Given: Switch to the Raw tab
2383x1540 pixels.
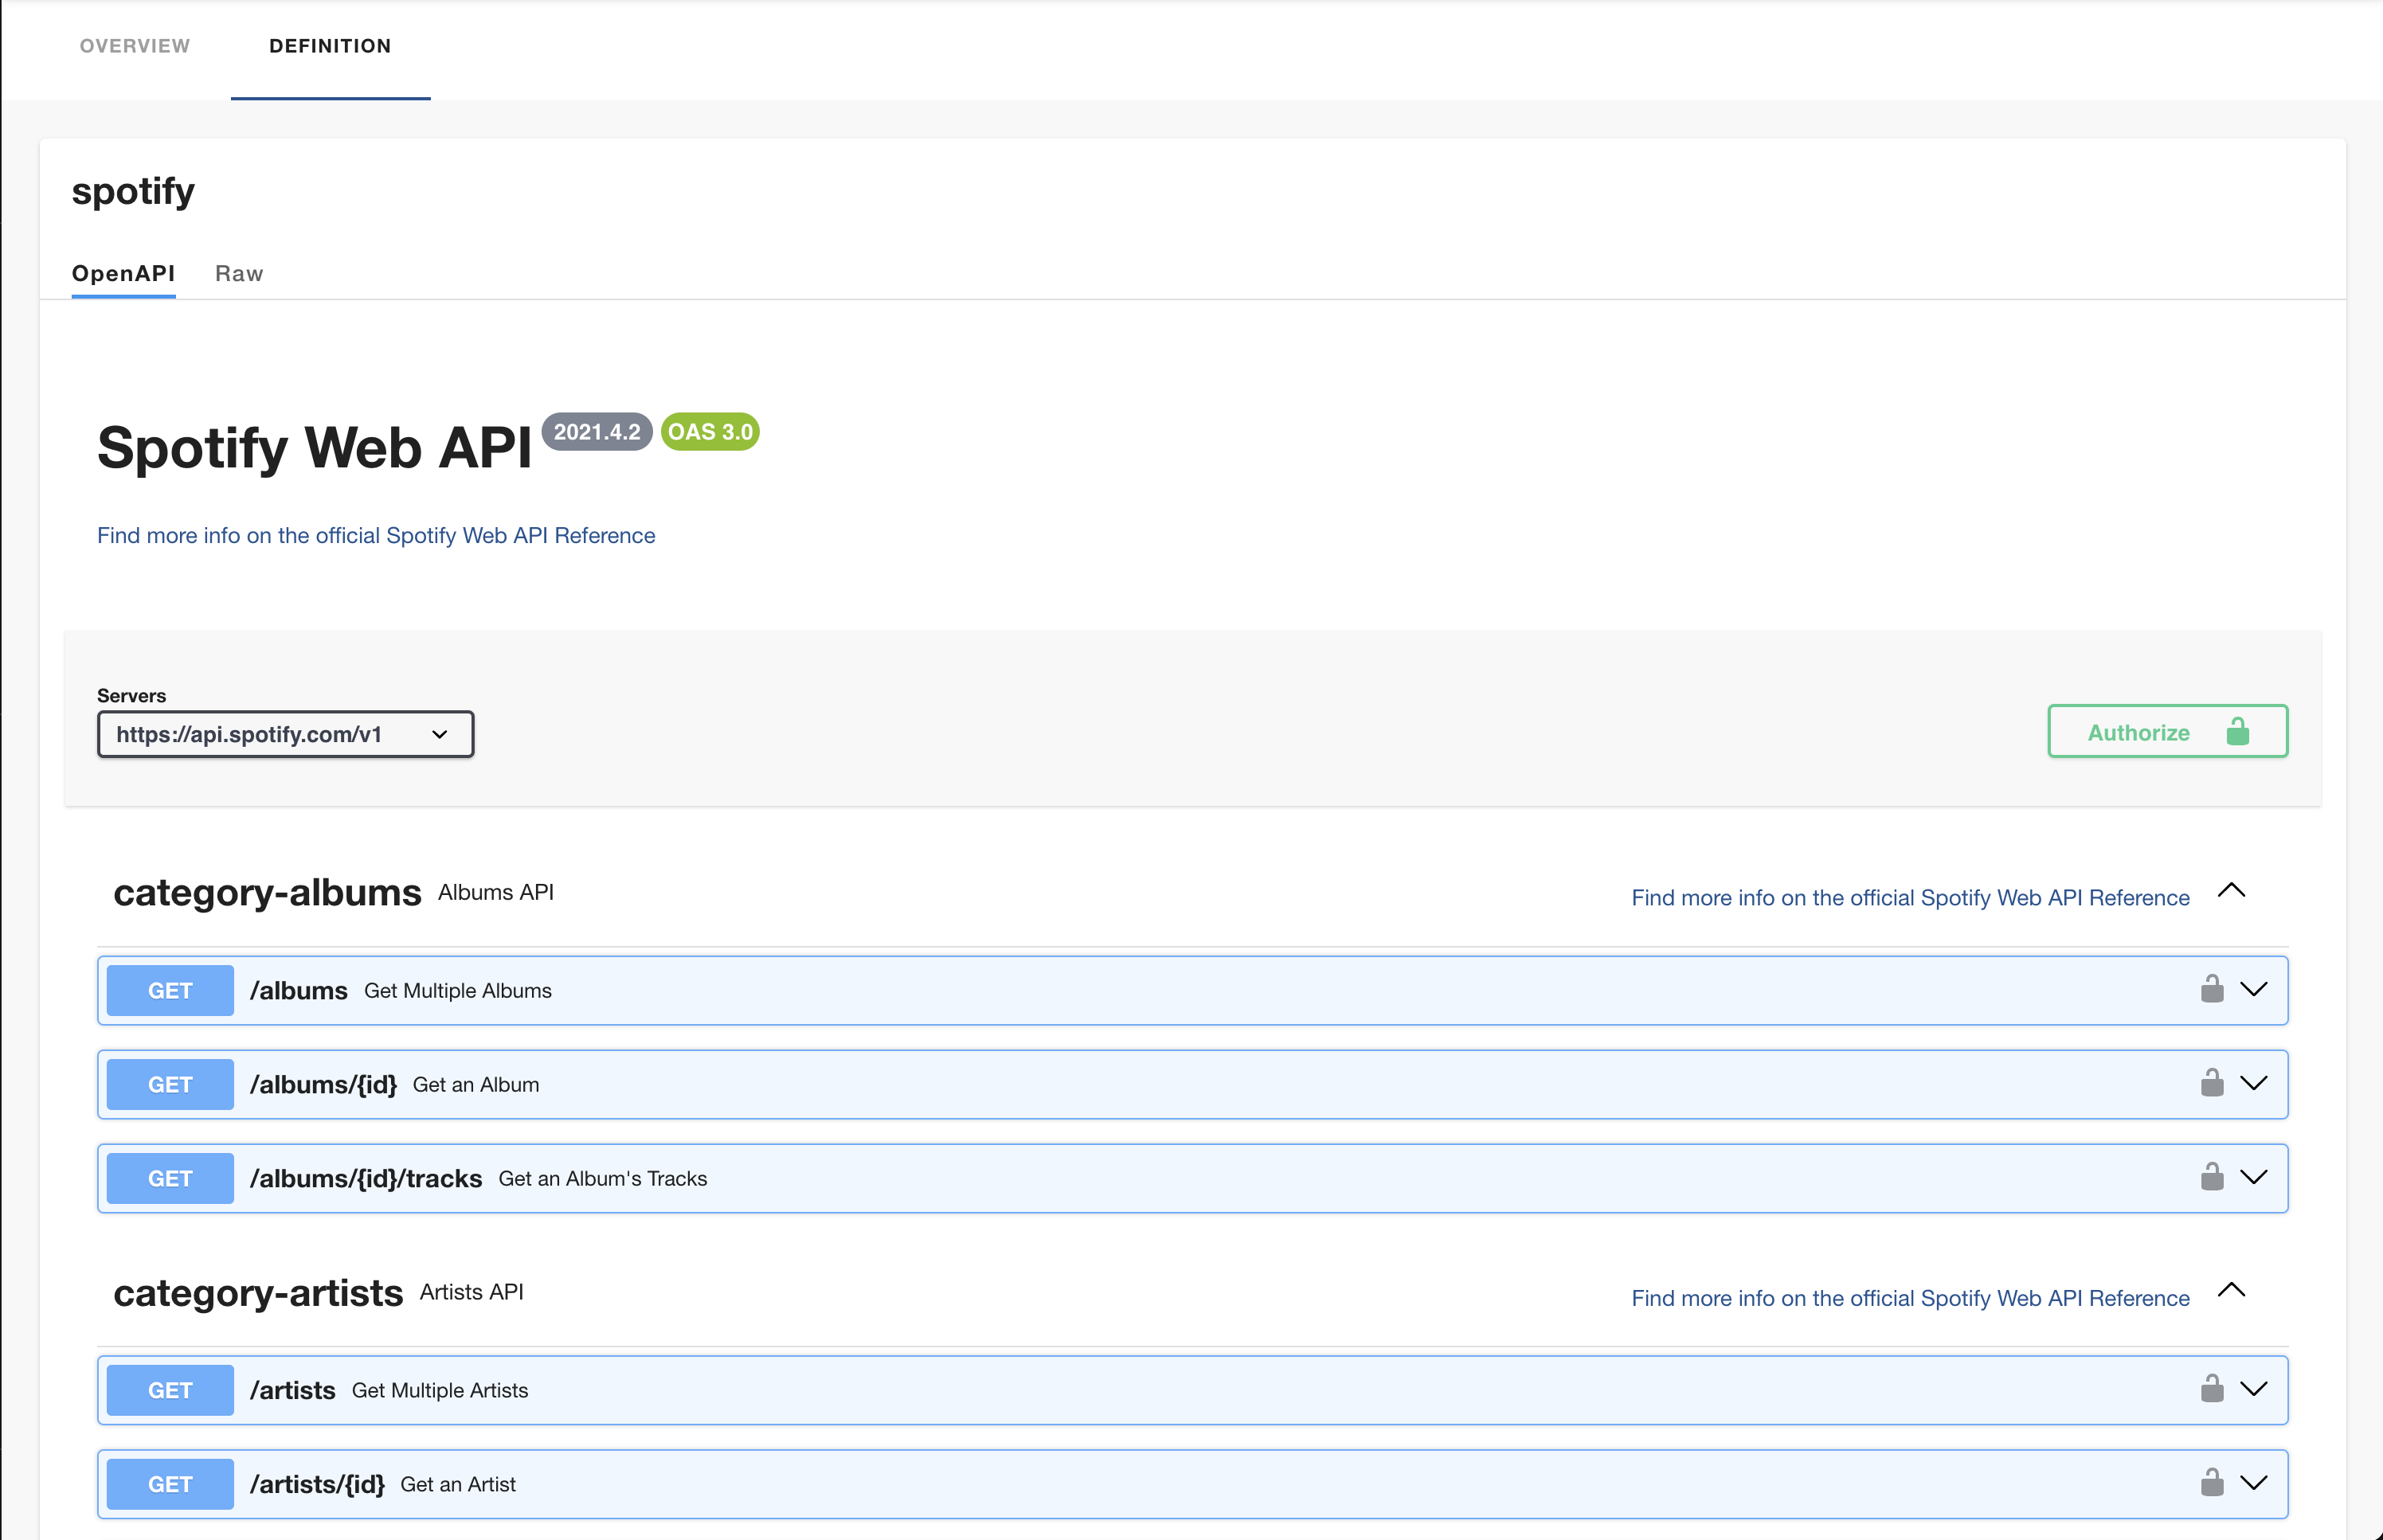Looking at the screenshot, I should coord(239,274).
